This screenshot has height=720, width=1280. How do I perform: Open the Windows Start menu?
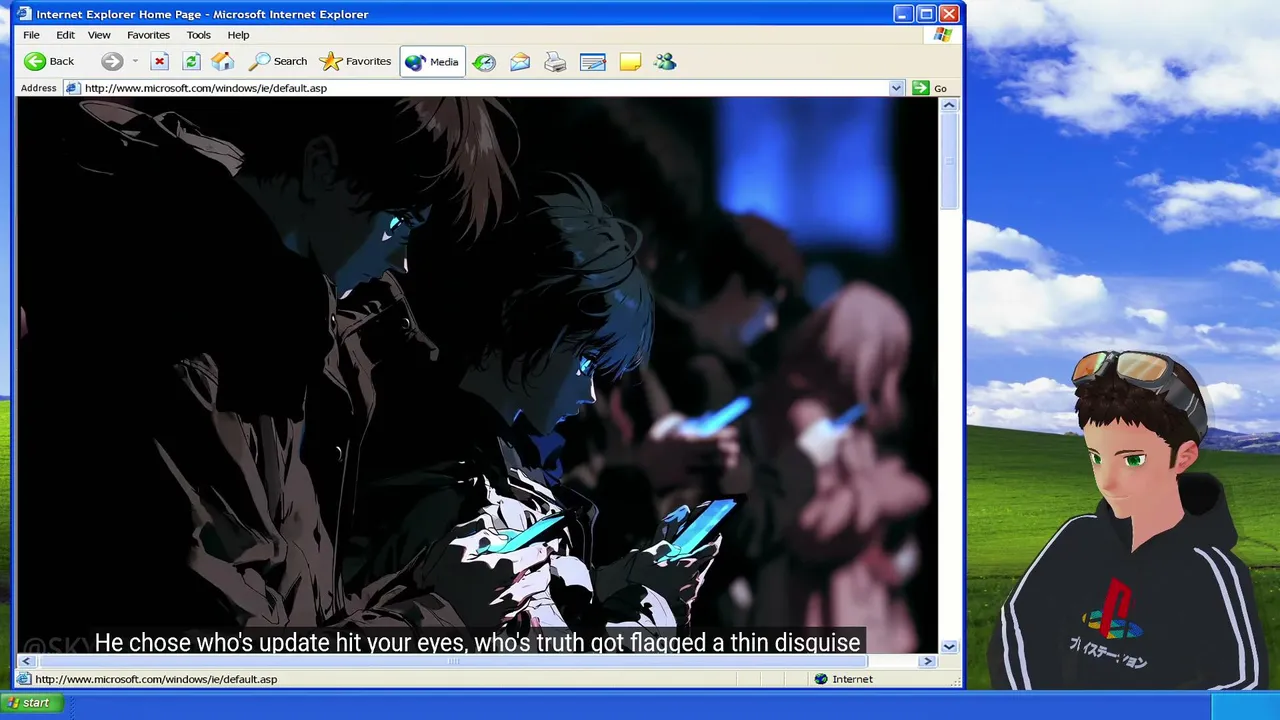31,703
